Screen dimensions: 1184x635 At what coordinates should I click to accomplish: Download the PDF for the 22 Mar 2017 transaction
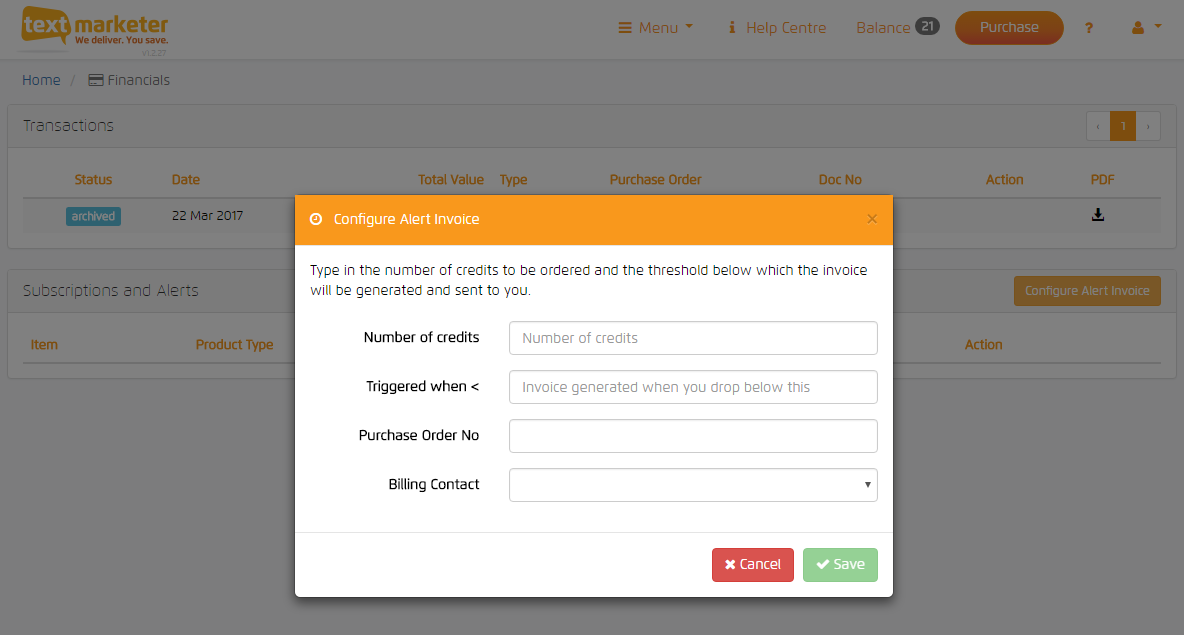(1098, 214)
